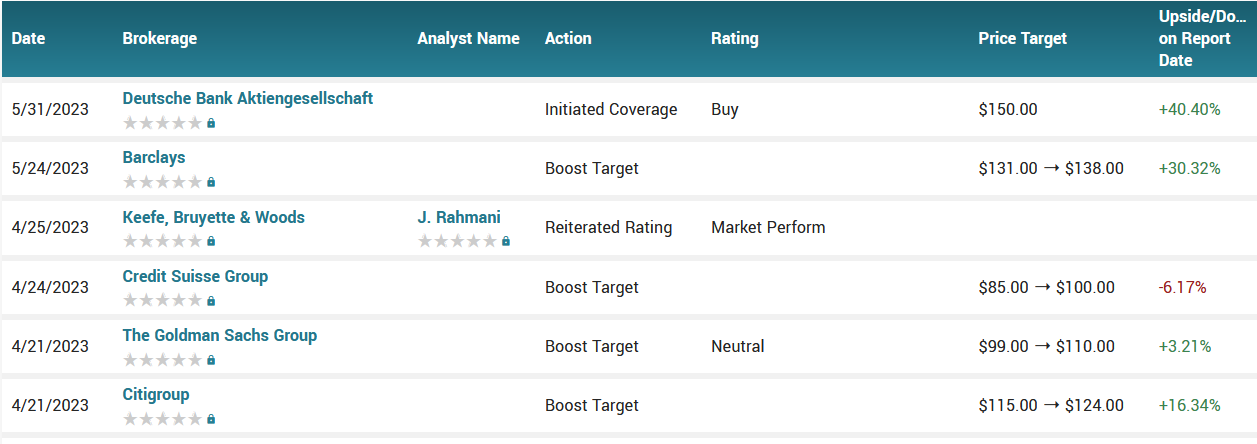Screen dimensions: 1257x444
Task: Select the 4/24/2023 date cell
Action: (50, 287)
